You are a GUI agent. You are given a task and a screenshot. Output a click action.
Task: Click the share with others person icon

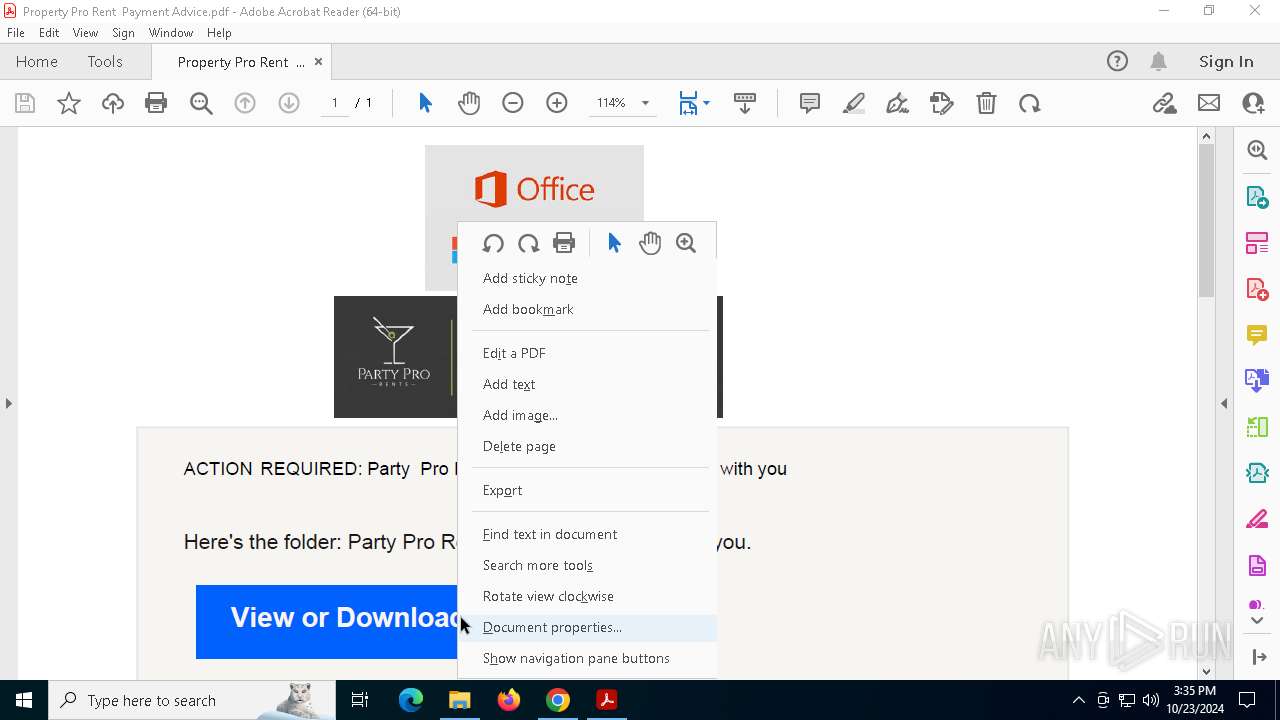click(1253, 103)
